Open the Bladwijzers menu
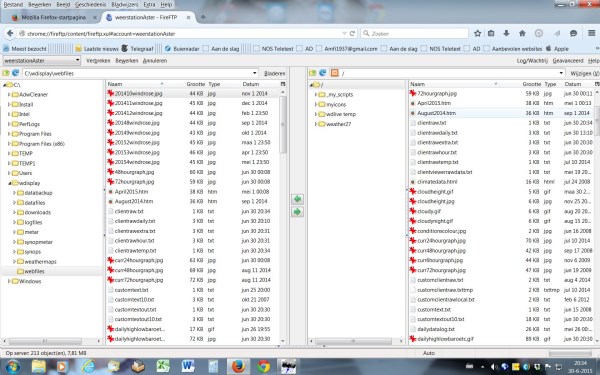 tap(124, 5)
